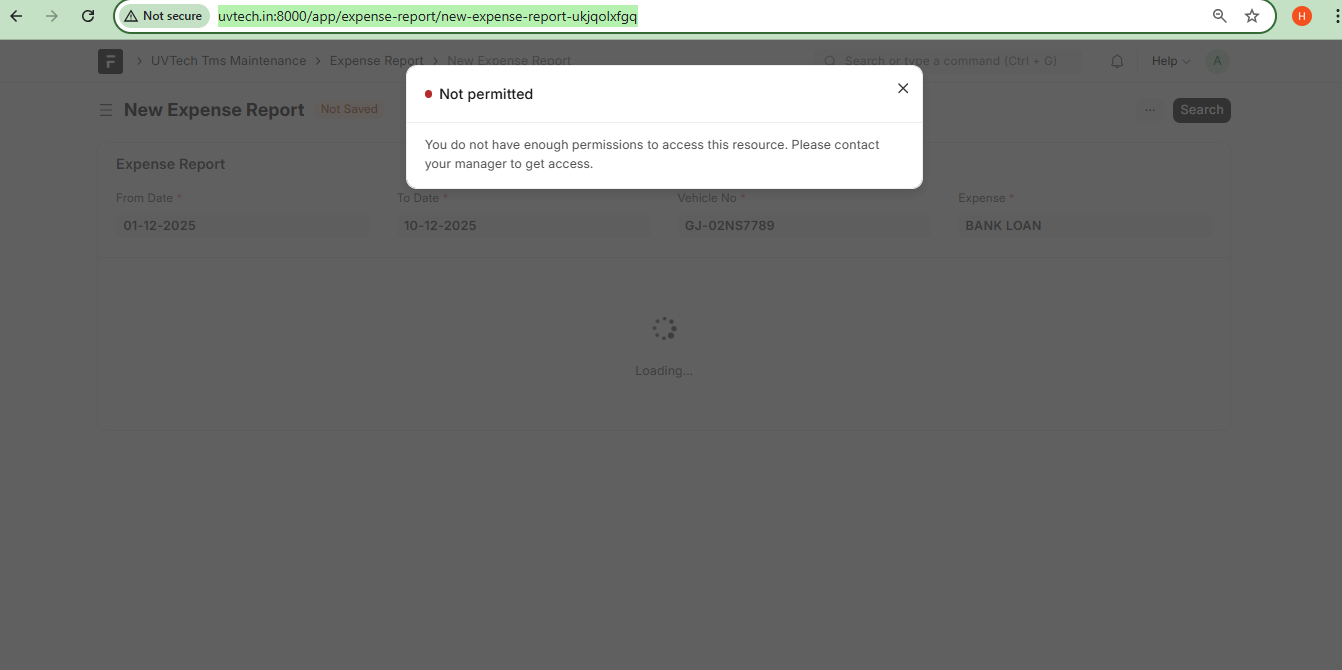Screen dimensions: 1342x670
Task: Click the Not secure warning badge
Action: pyautogui.click(x=164, y=16)
